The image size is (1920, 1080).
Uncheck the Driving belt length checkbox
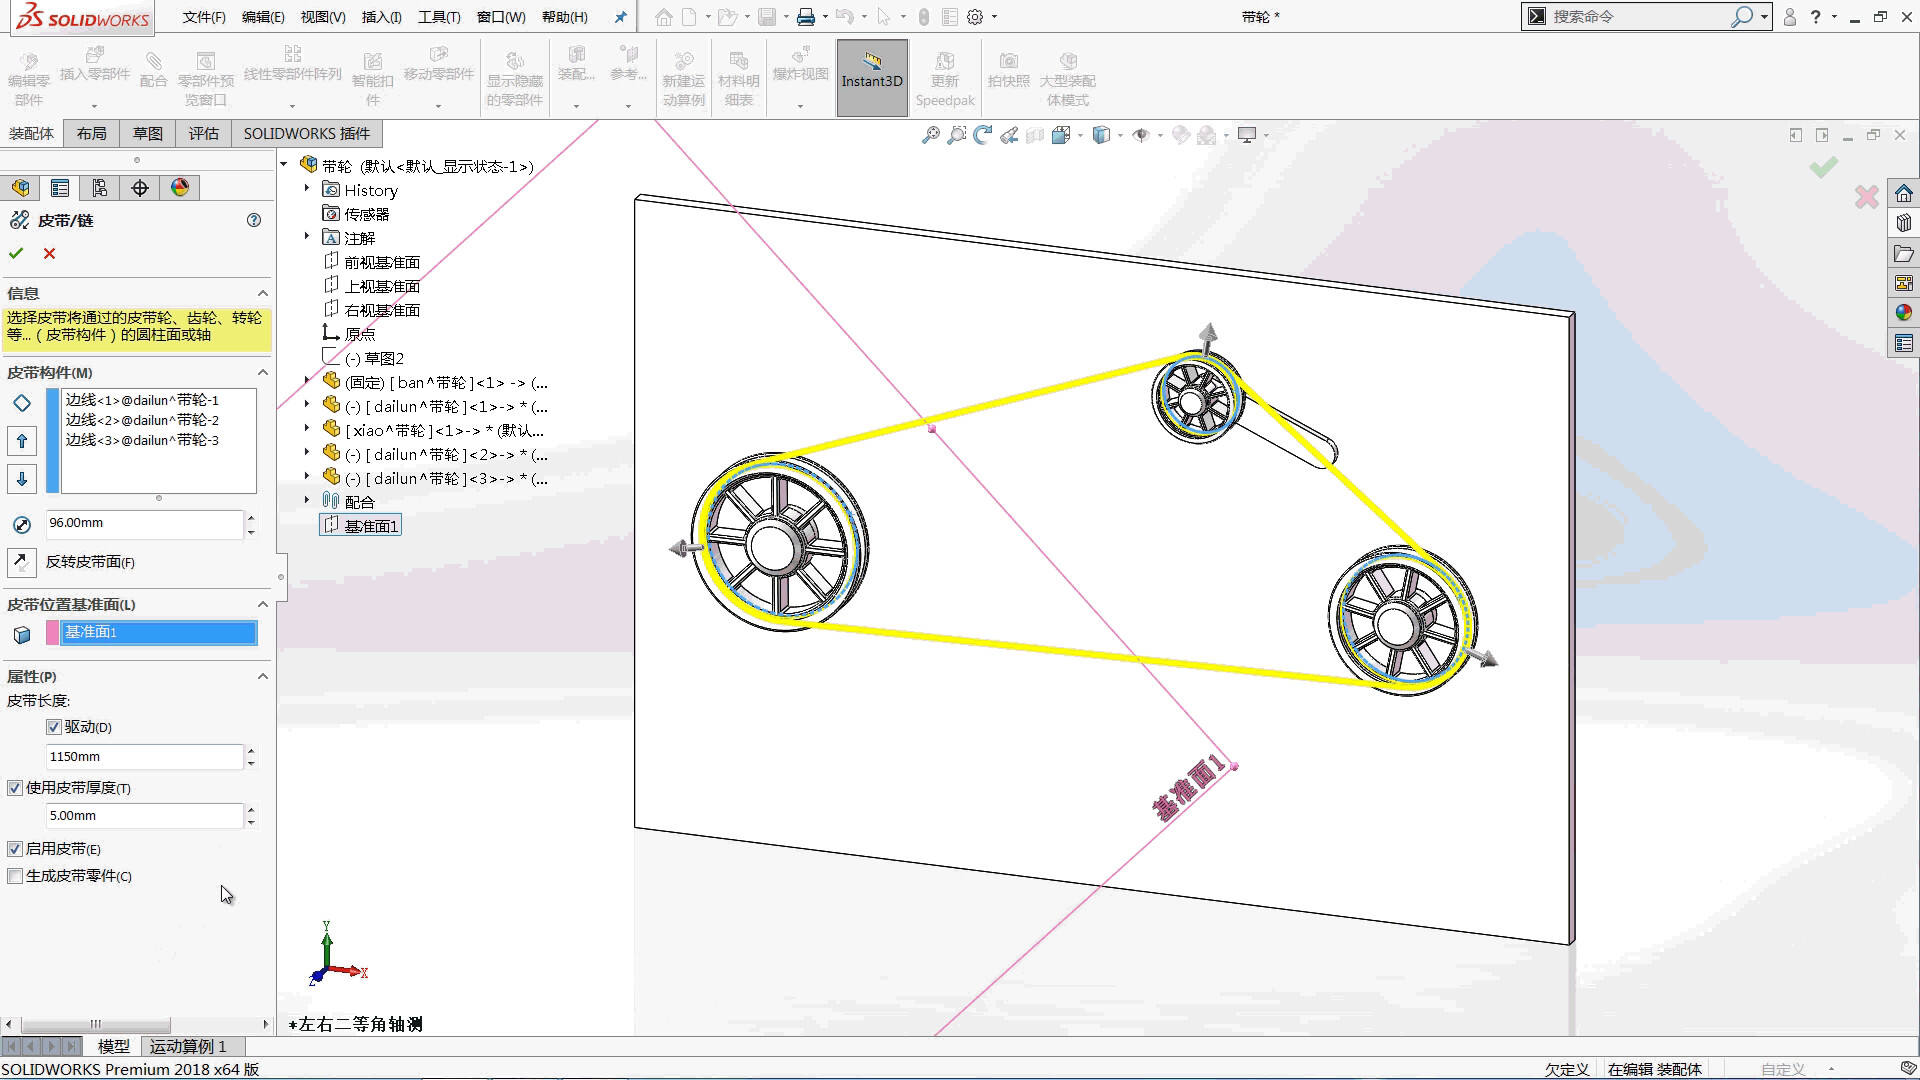(x=54, y=727)
